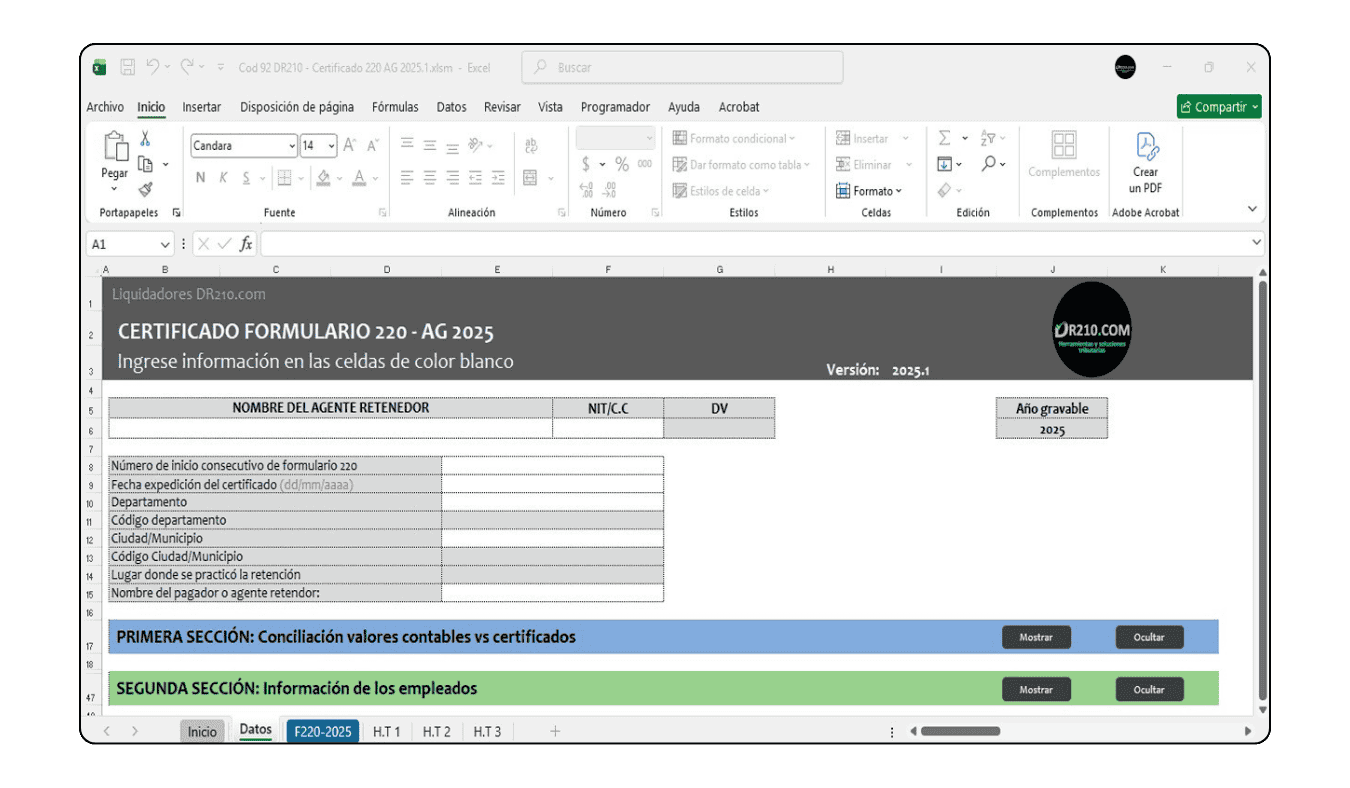
Task: Switch to the Programador ribbon tab
Action: pyautogui.click(x=614, y=107)
